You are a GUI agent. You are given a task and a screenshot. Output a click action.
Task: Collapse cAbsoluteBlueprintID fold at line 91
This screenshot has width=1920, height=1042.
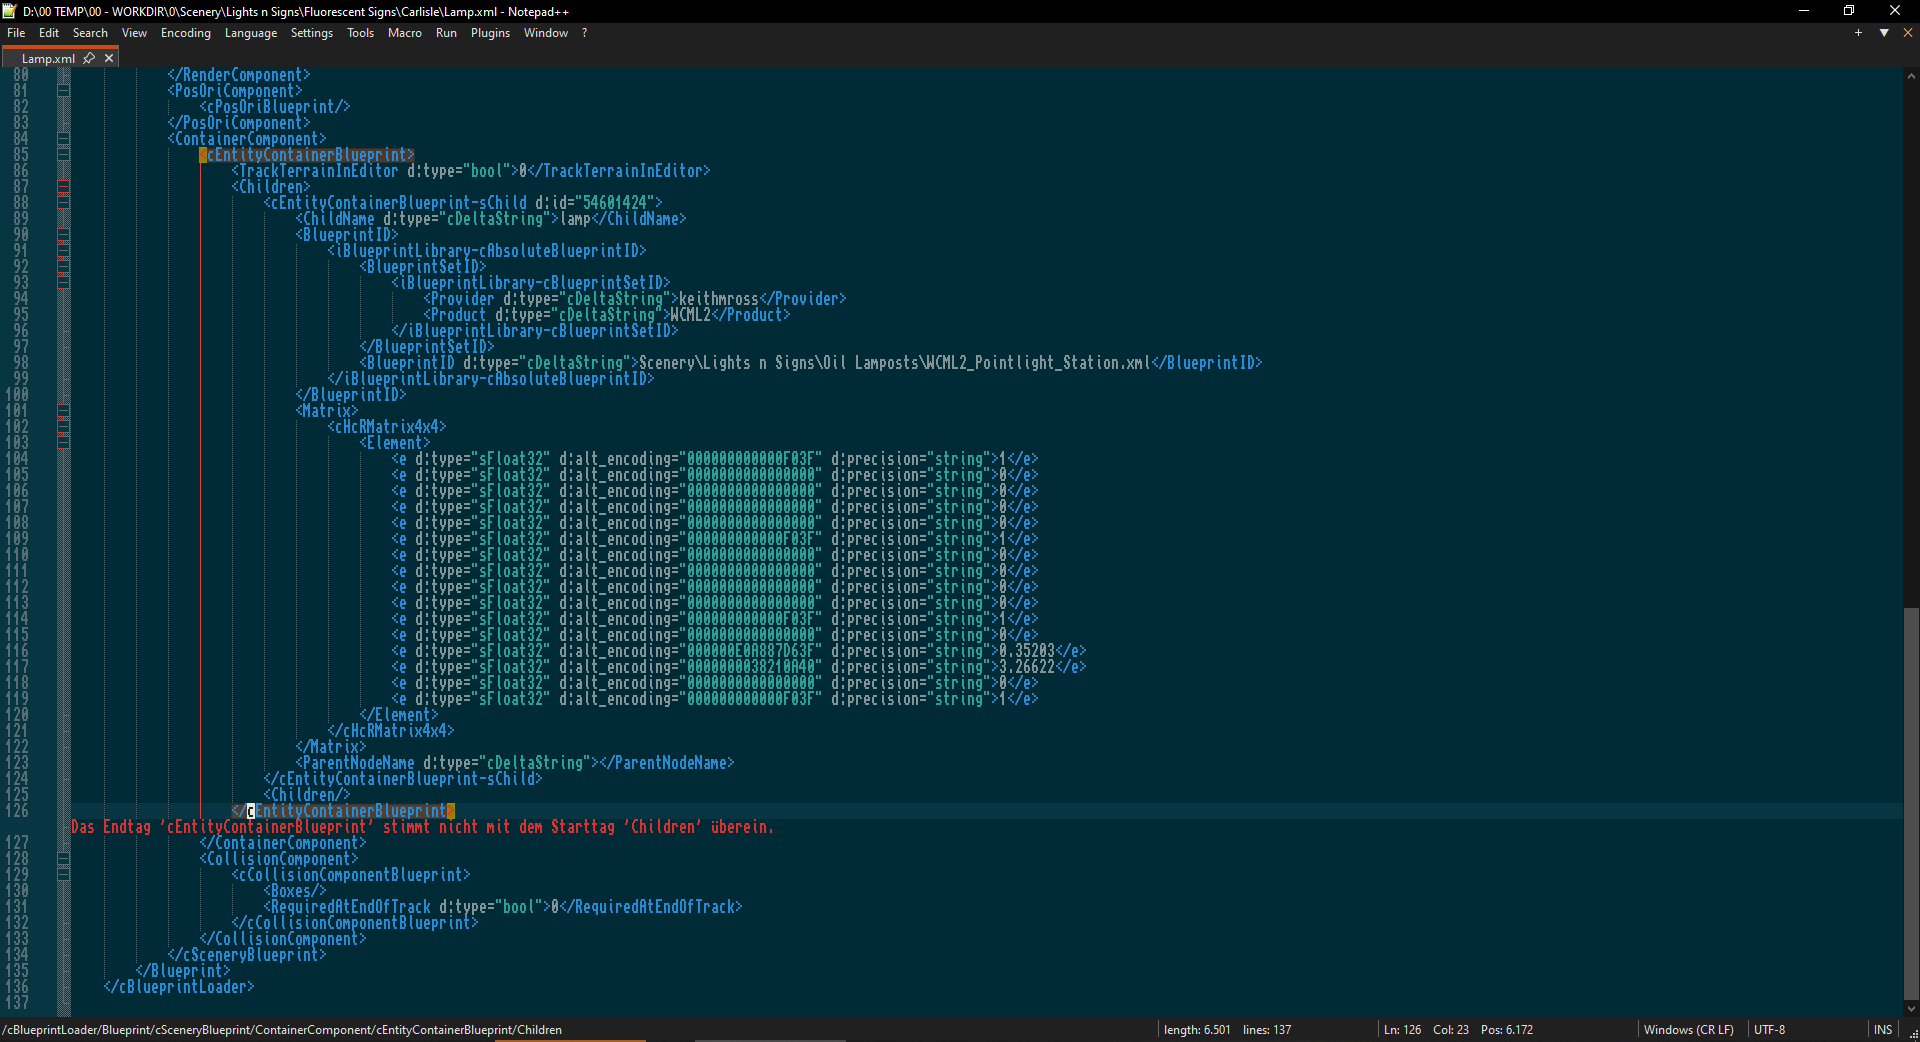(x=64, y=251)
